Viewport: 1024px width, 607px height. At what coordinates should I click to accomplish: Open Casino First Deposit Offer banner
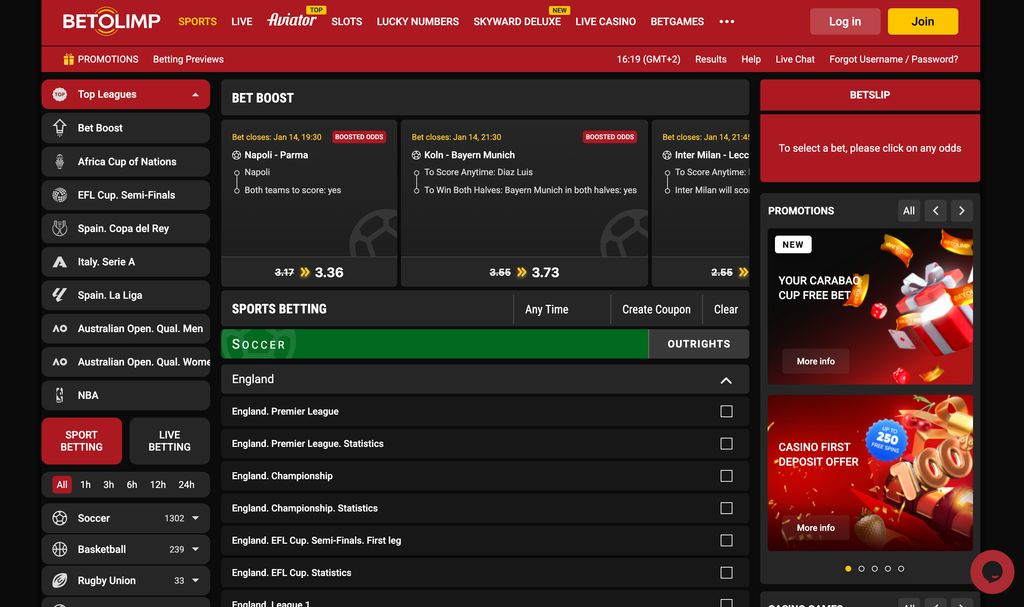[x=870, y=473]
